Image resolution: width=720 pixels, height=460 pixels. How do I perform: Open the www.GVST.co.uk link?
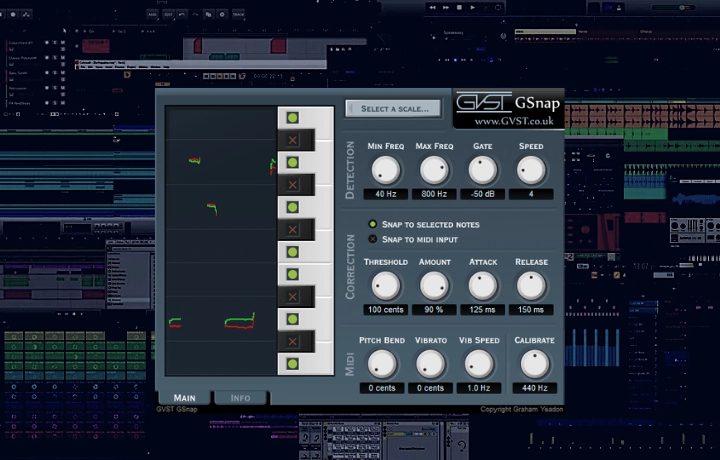pos(514,121)
